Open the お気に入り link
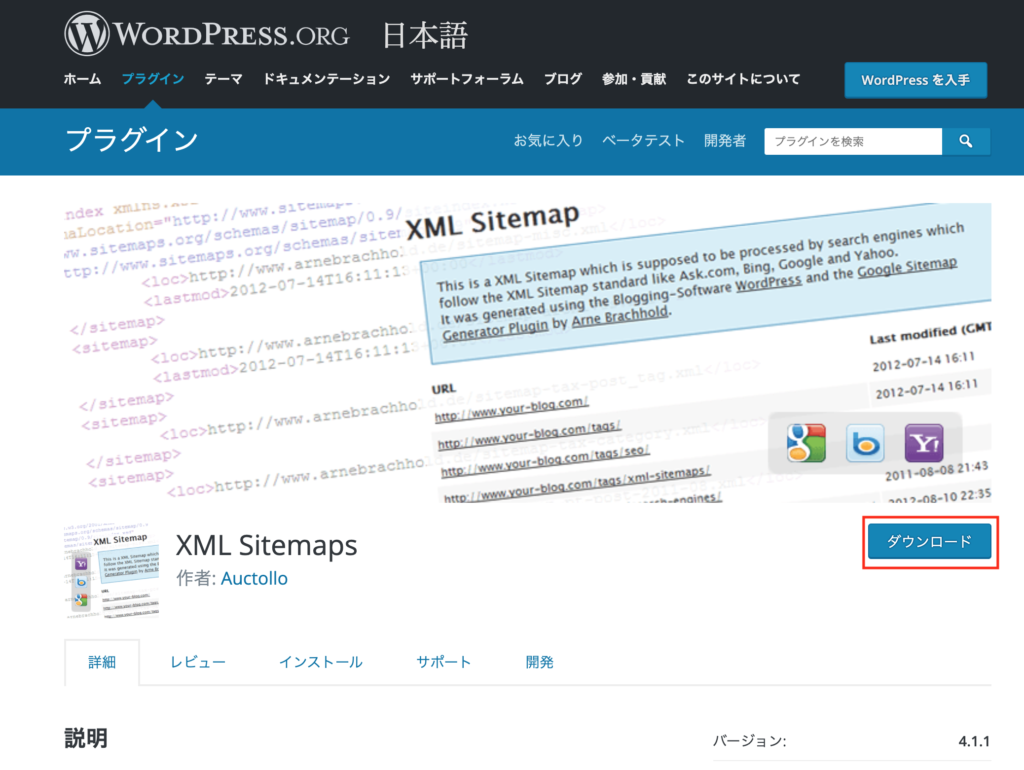 [x=548, y=140]
